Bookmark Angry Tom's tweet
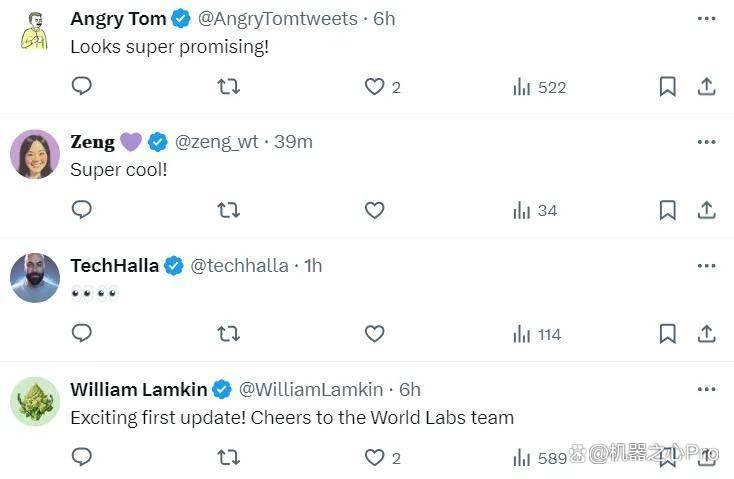Viewport: 734px width, 479px height. pos(668,87)
